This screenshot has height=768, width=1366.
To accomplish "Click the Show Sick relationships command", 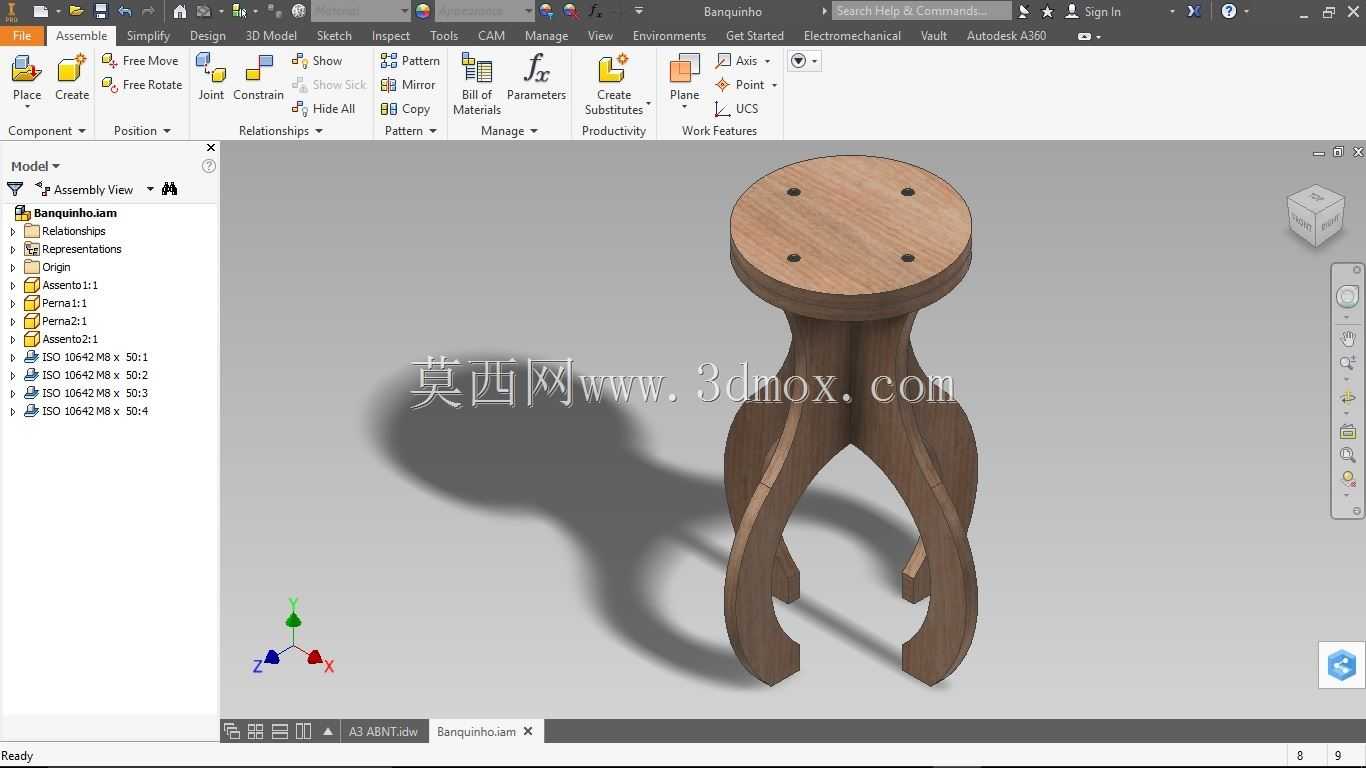I will 329,85.
